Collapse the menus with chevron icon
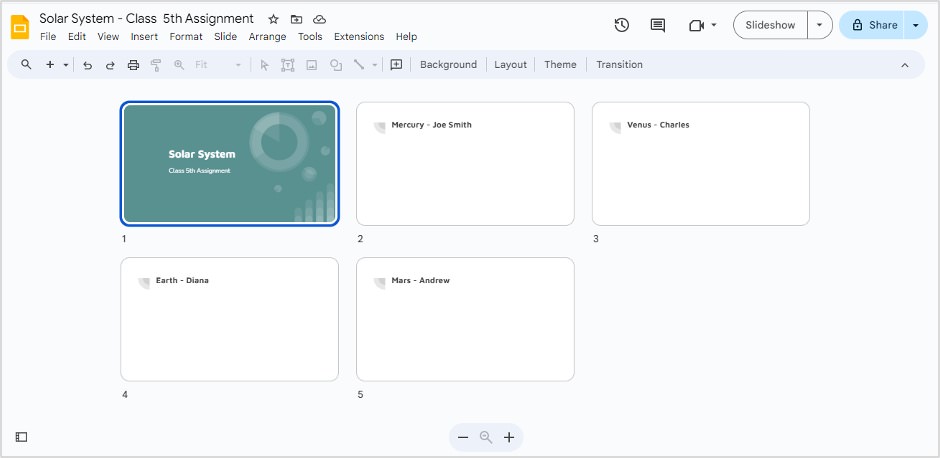The height and width of the screenshot is (458, 940). coord(905,65)
